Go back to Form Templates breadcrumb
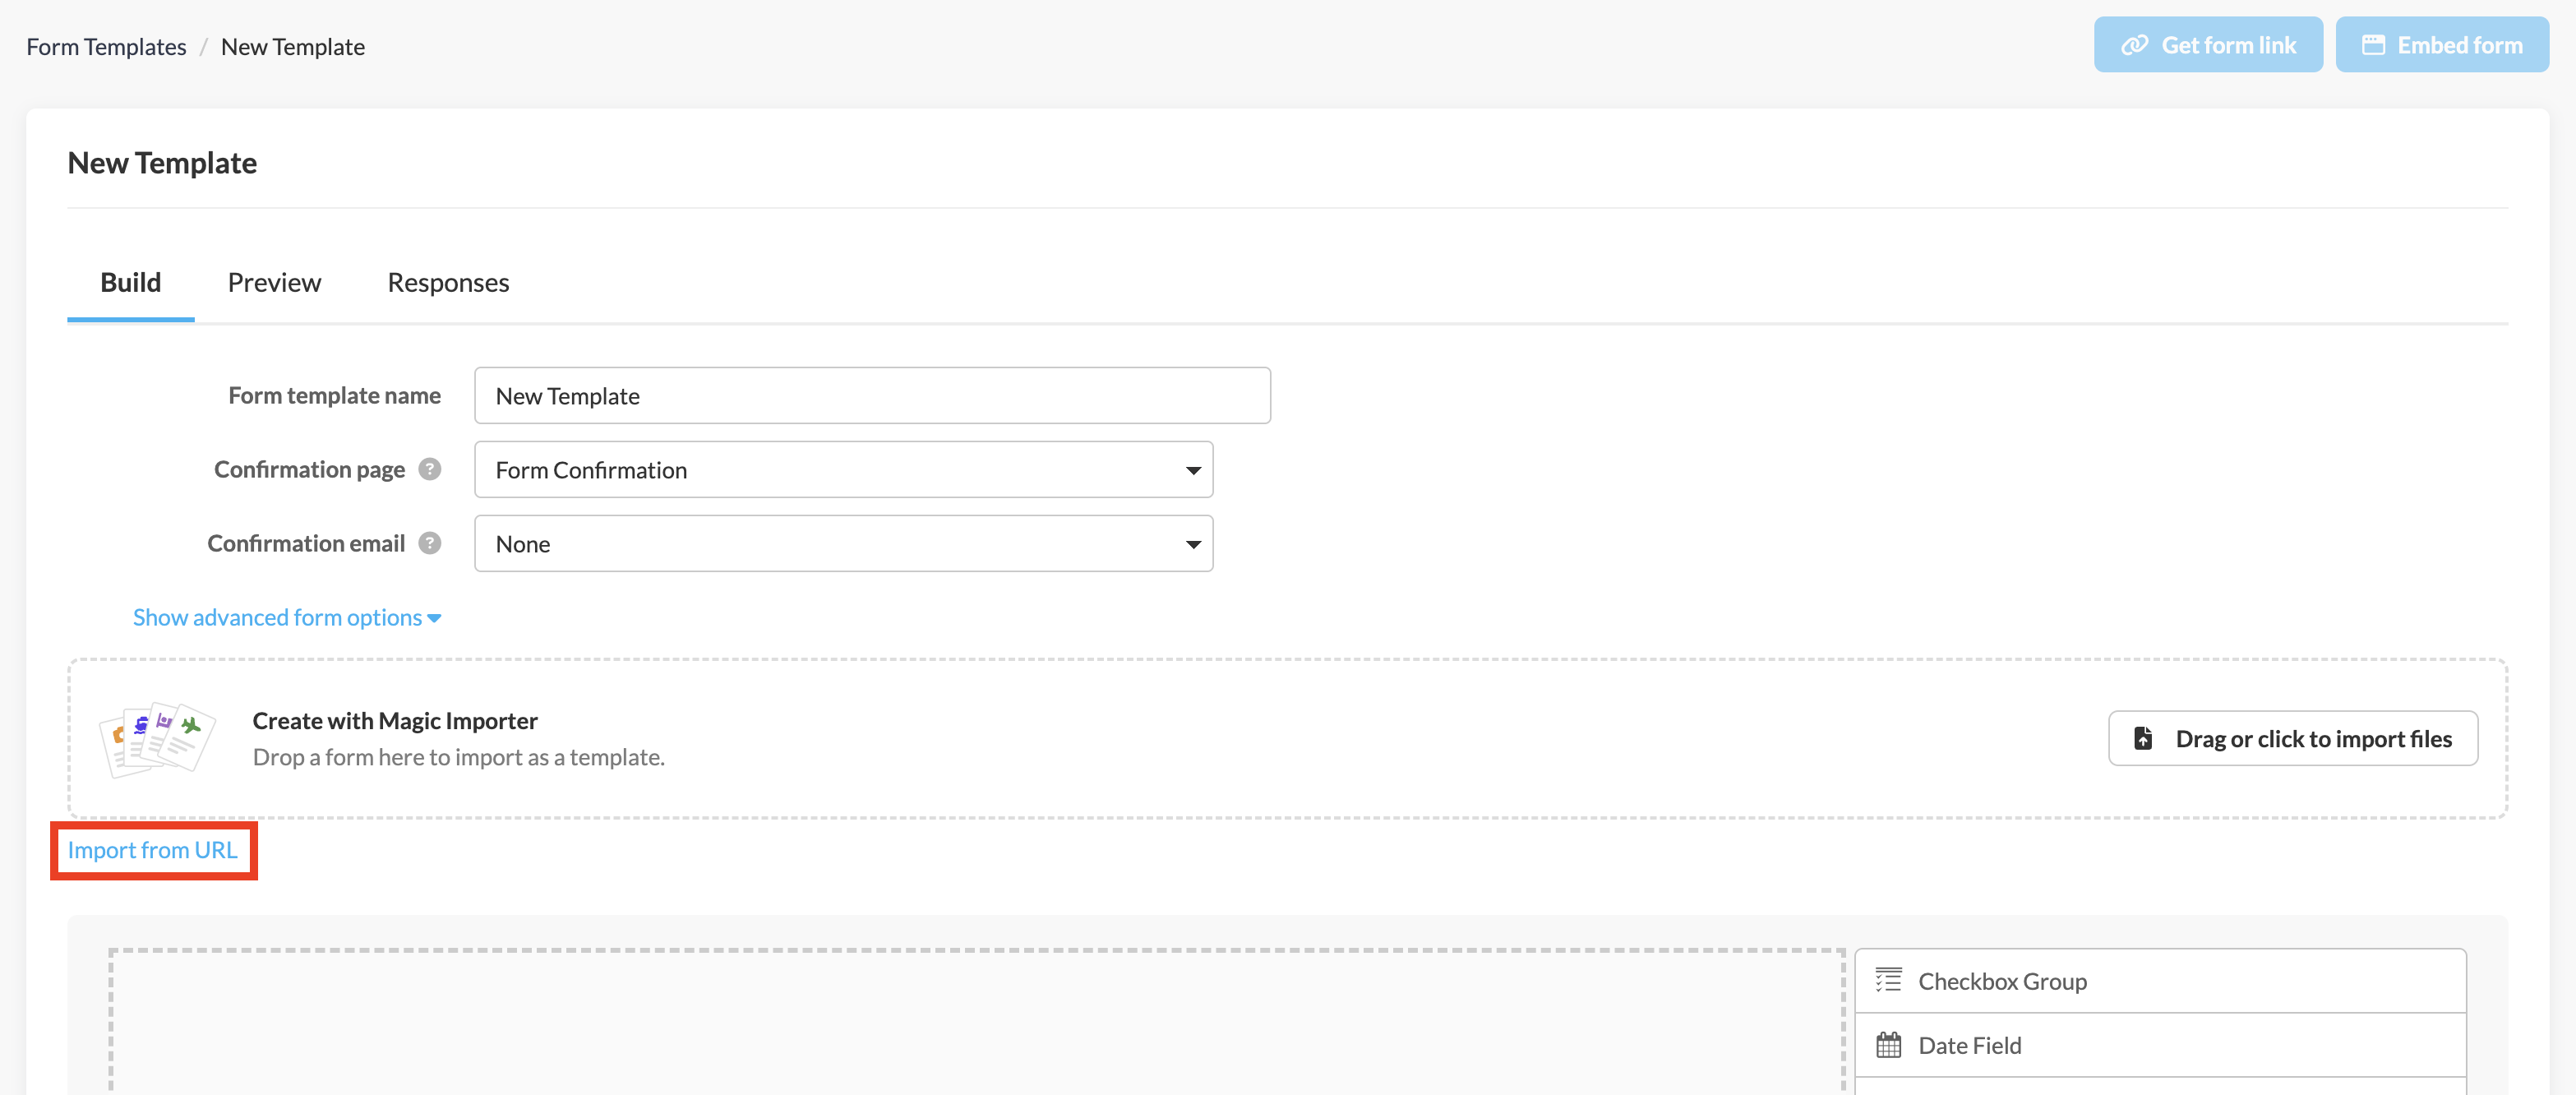The image size is (2576, 1095). pos(106,47)
